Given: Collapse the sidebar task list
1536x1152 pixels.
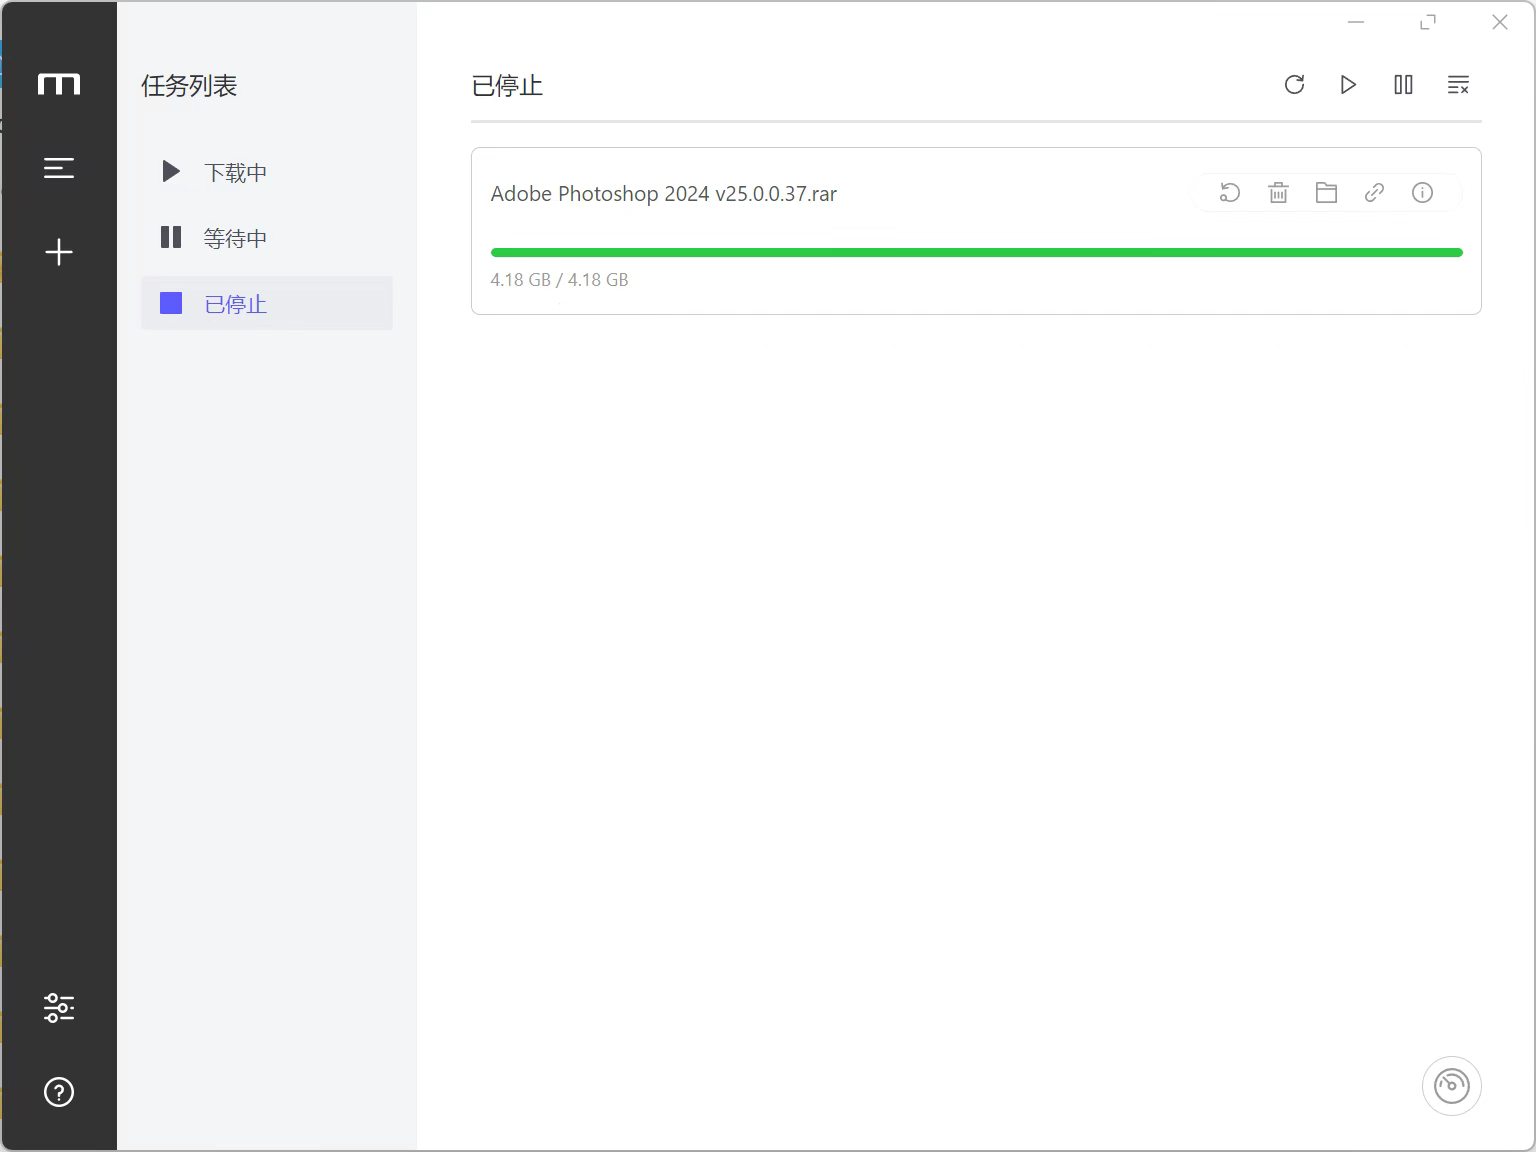Looking at the screenshot, I should pos(59,168).
